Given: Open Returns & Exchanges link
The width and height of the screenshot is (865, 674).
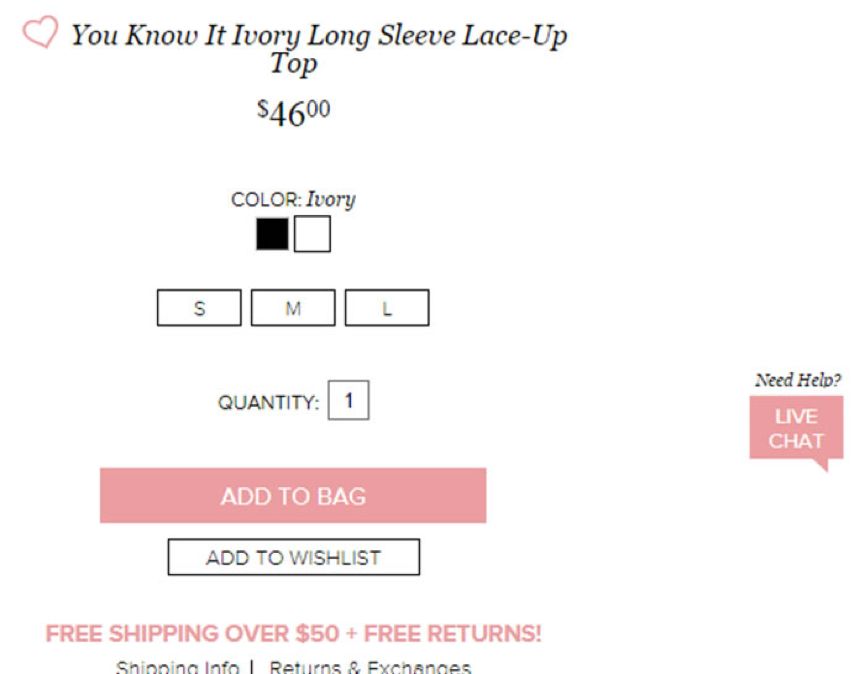Looking at the screenshot, I should coord(370,666).
